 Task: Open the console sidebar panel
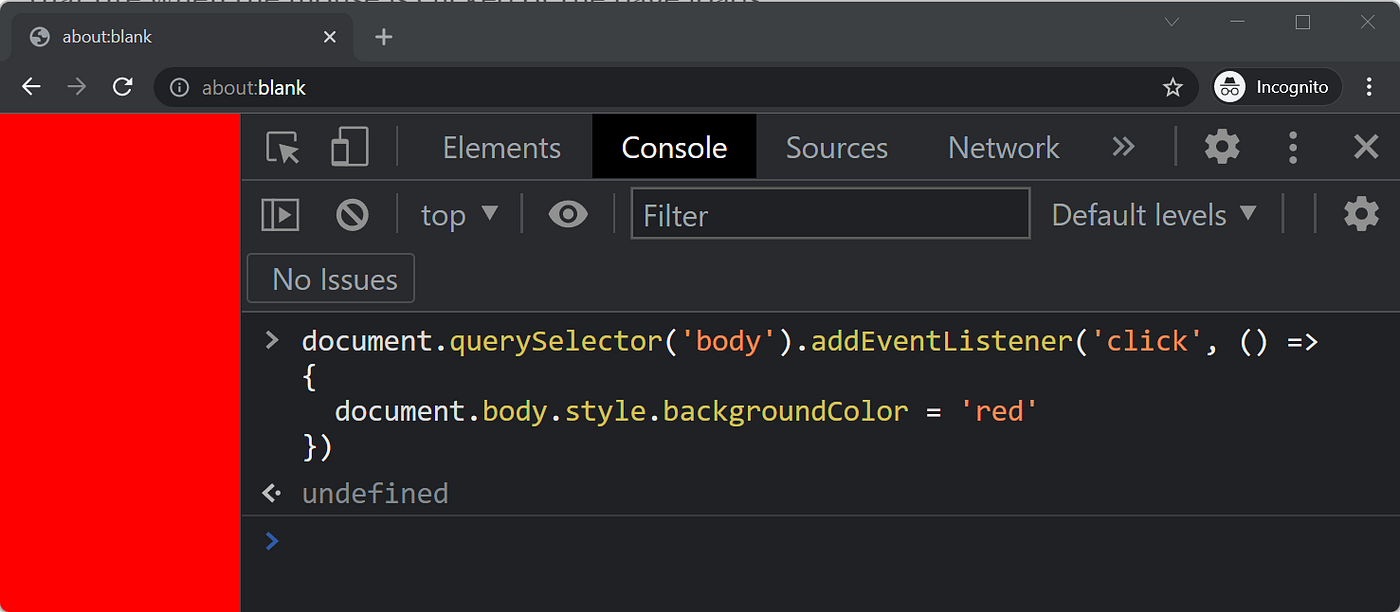click(x=280, y=213)
